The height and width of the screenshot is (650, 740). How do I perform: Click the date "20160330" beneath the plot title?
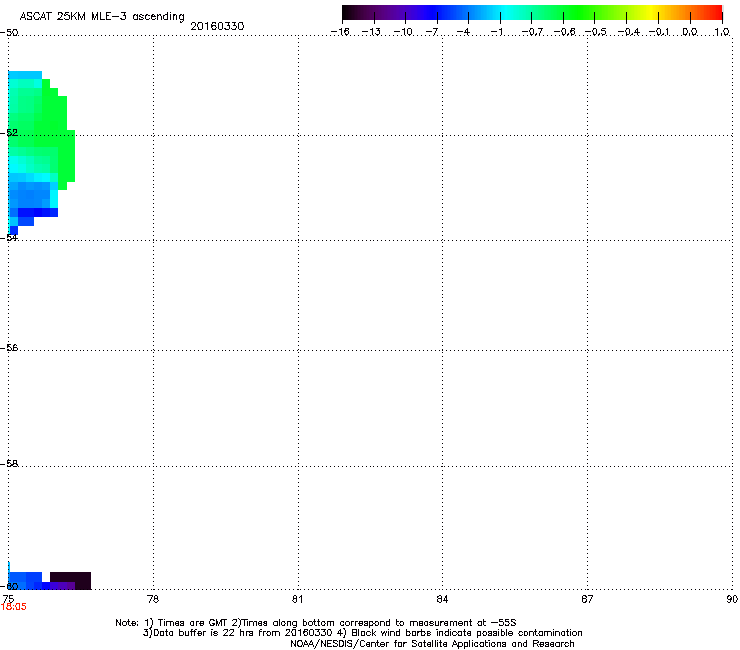tap(217, 26)
